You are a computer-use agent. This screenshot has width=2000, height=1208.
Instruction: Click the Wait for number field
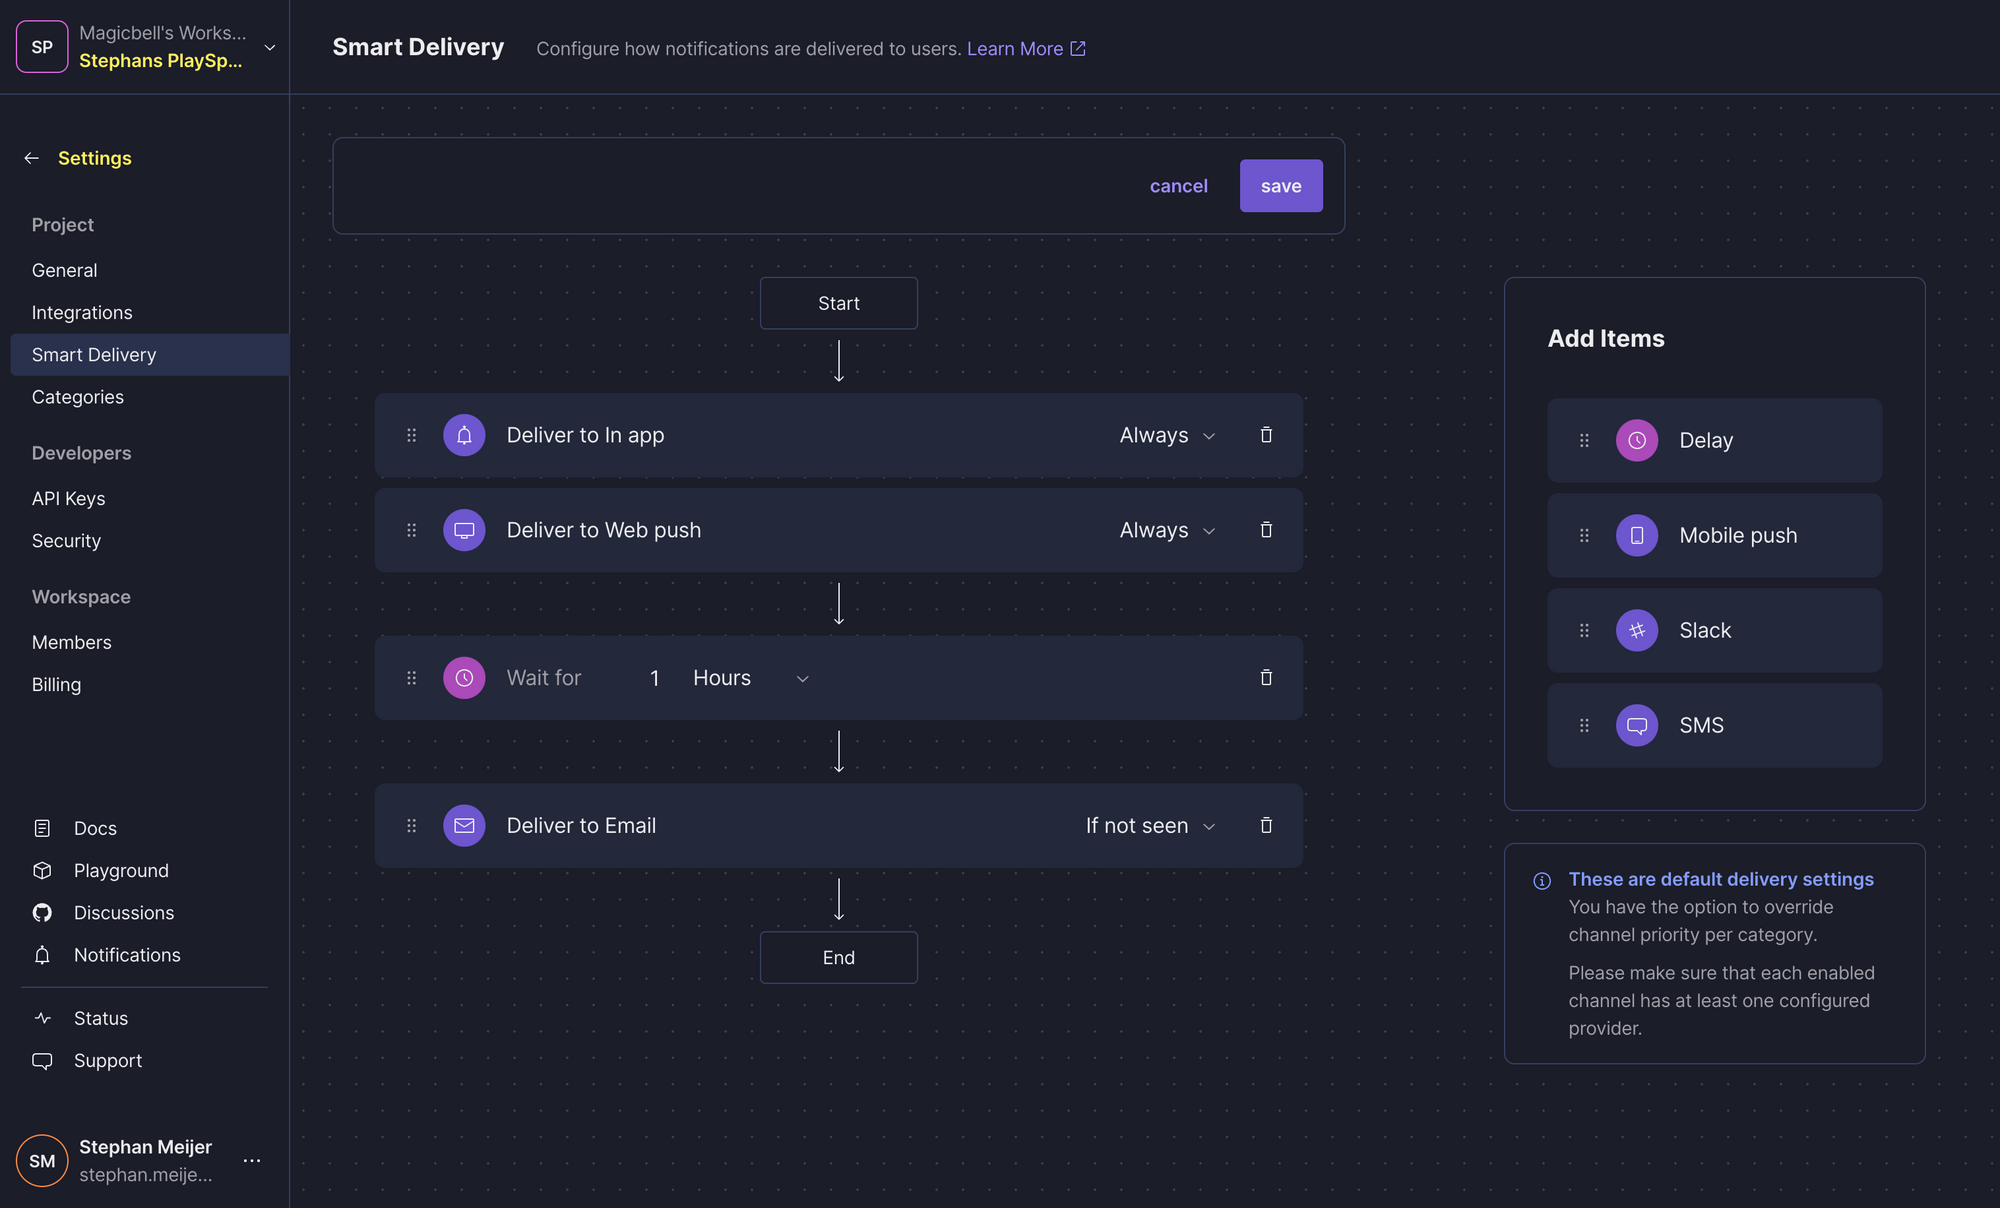[655, 678]
